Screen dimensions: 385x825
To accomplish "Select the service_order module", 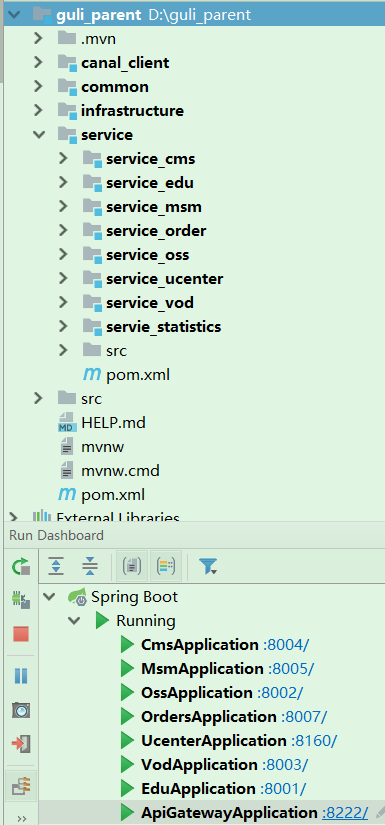I will (156, 231).
